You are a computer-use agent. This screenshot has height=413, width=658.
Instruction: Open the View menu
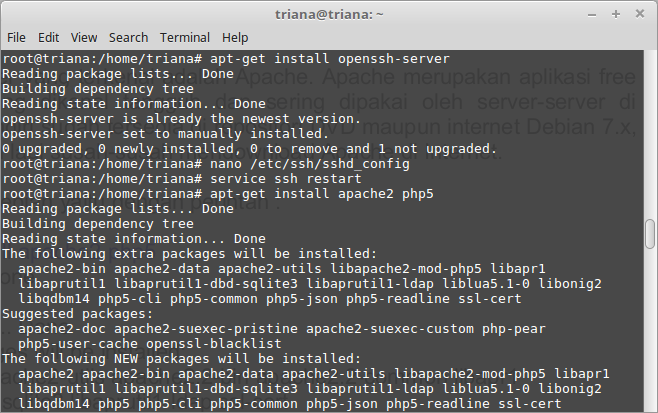(84, 38)
